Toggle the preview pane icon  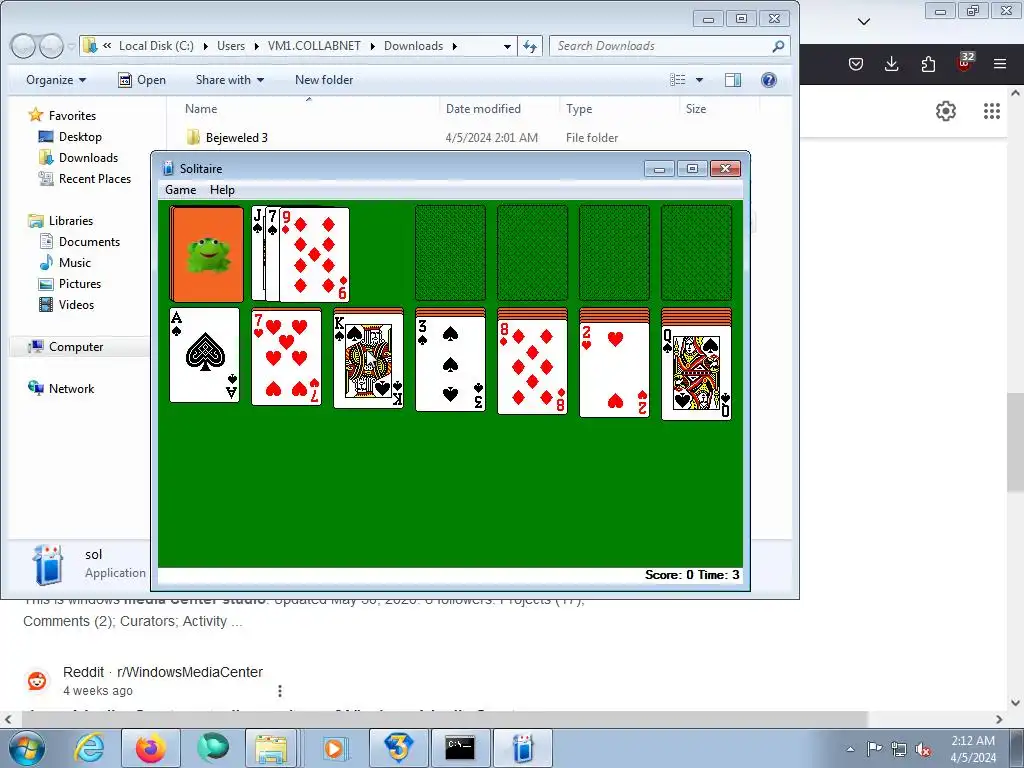click(x=733, y=80)
